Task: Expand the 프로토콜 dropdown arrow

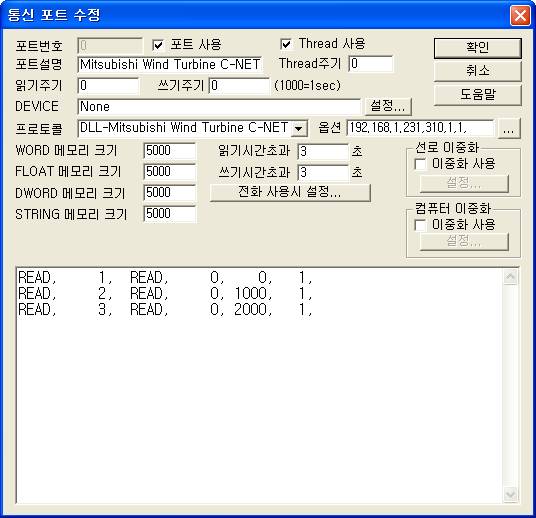Action: point(298,129)
